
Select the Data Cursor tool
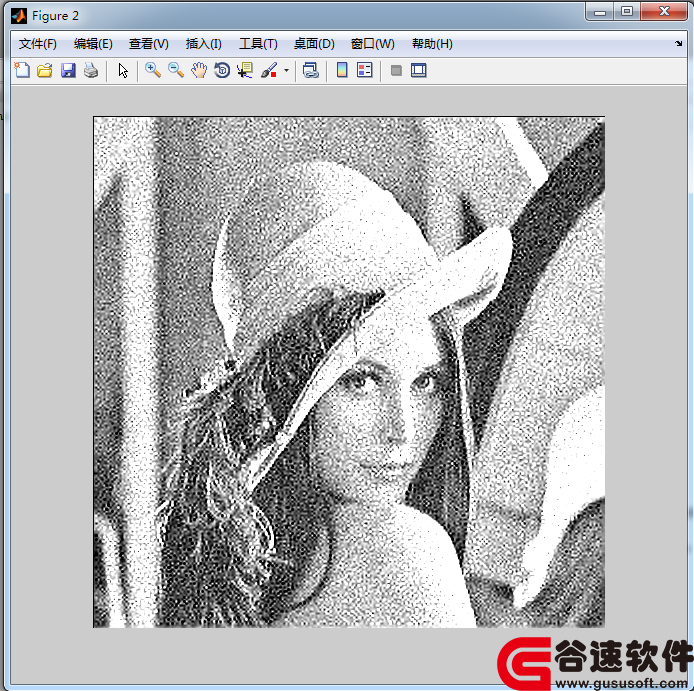245,70
